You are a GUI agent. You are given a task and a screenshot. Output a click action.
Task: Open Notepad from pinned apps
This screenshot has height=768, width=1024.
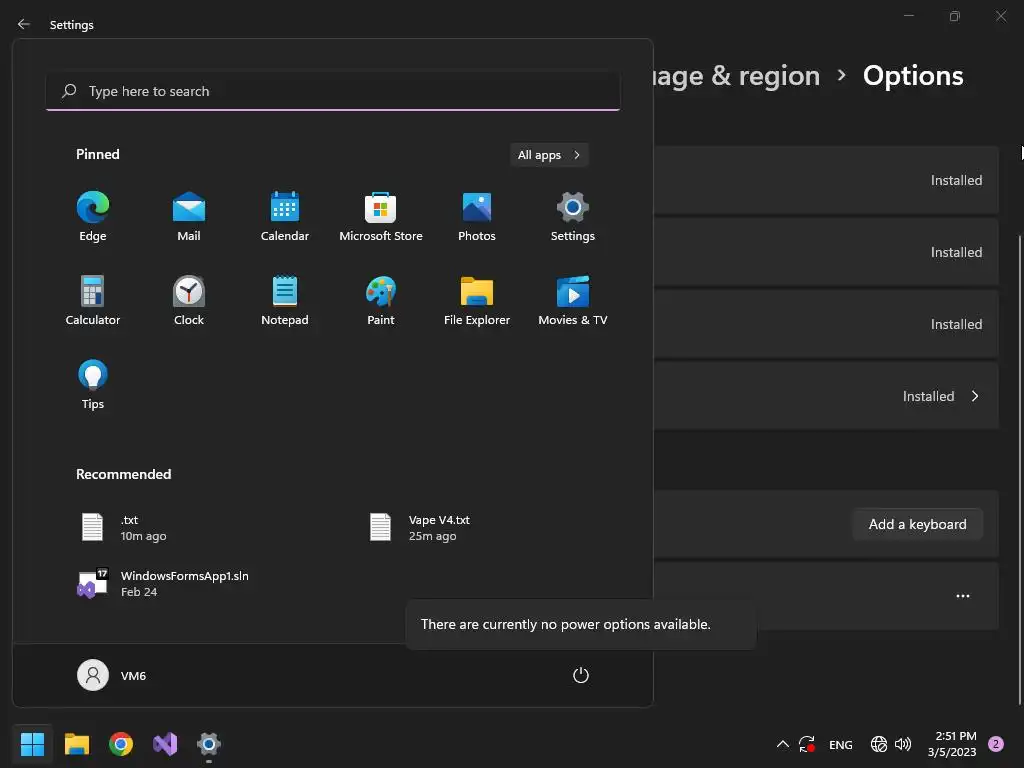point(285,300)
